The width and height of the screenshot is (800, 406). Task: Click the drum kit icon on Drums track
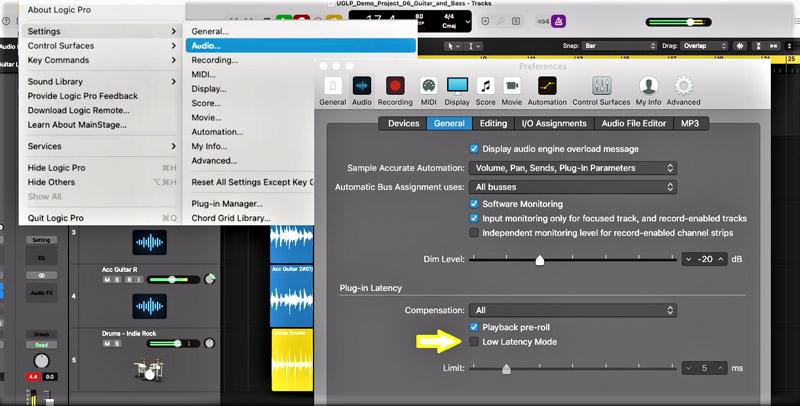click(149, 370)
